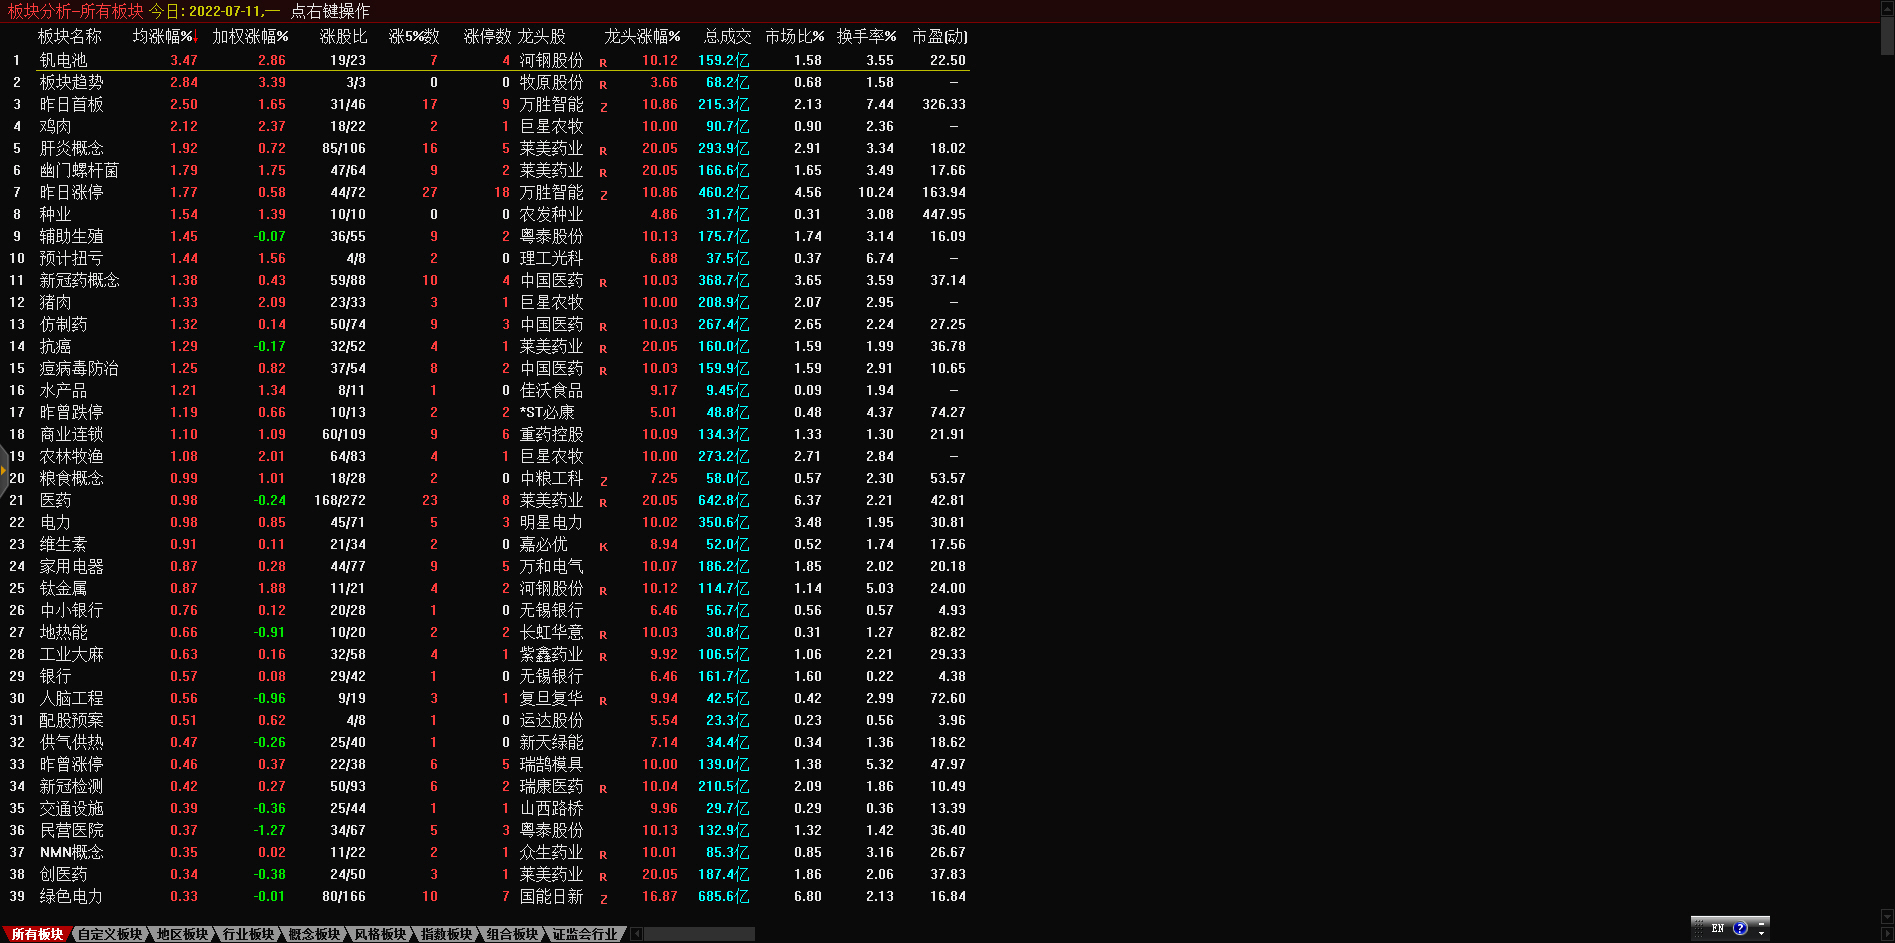1895x943 pixels.
Task: Click the language bar options down arrow
Action: click(x=1762, y=933)
